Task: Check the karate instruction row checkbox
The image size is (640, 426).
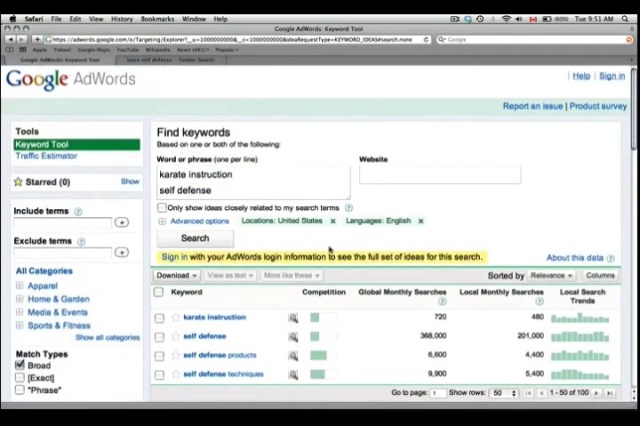Action: click(x=159, y=318)
